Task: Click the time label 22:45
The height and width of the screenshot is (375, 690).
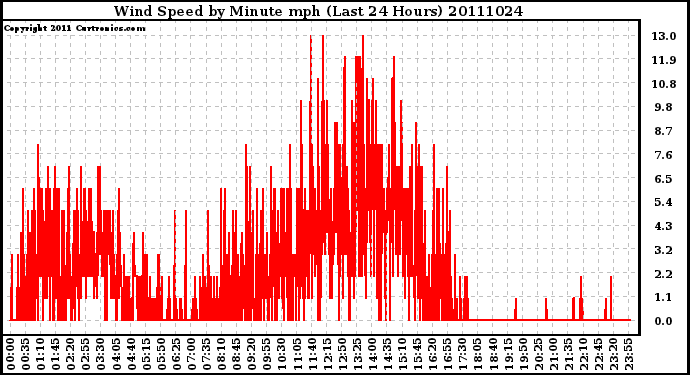Action: (598, 355)
